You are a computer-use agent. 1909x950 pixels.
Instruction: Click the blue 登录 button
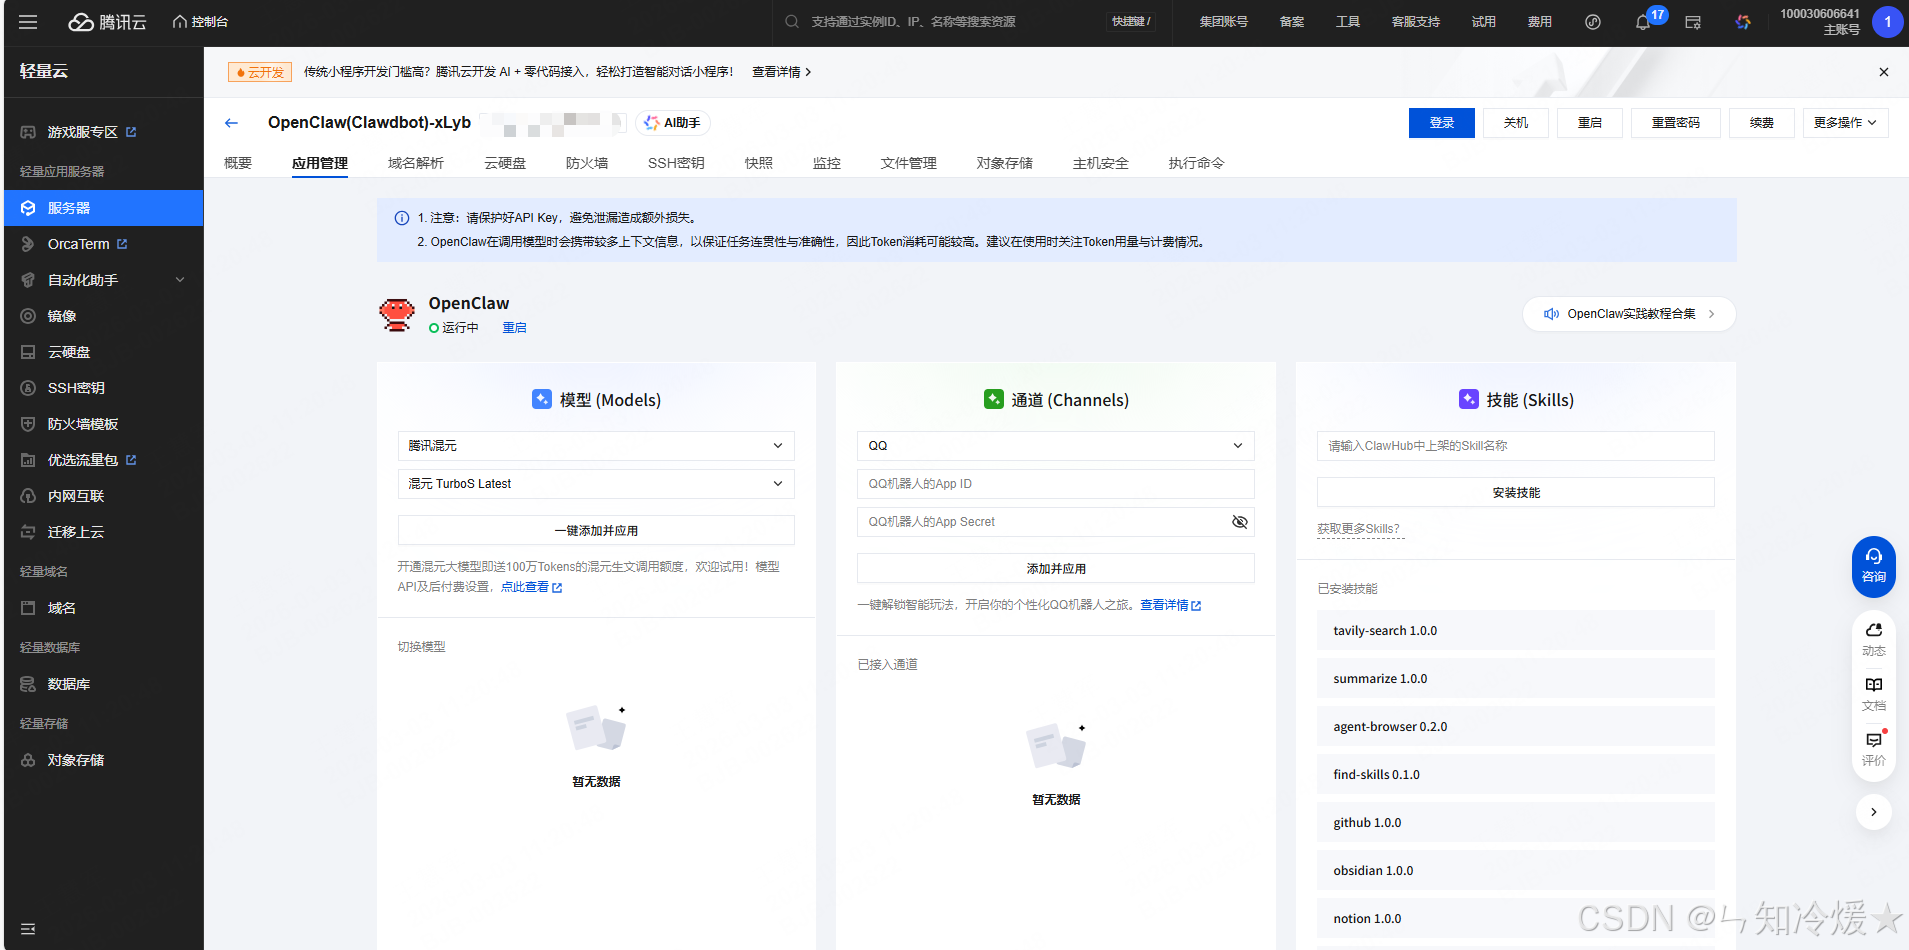click(1442, 123)
